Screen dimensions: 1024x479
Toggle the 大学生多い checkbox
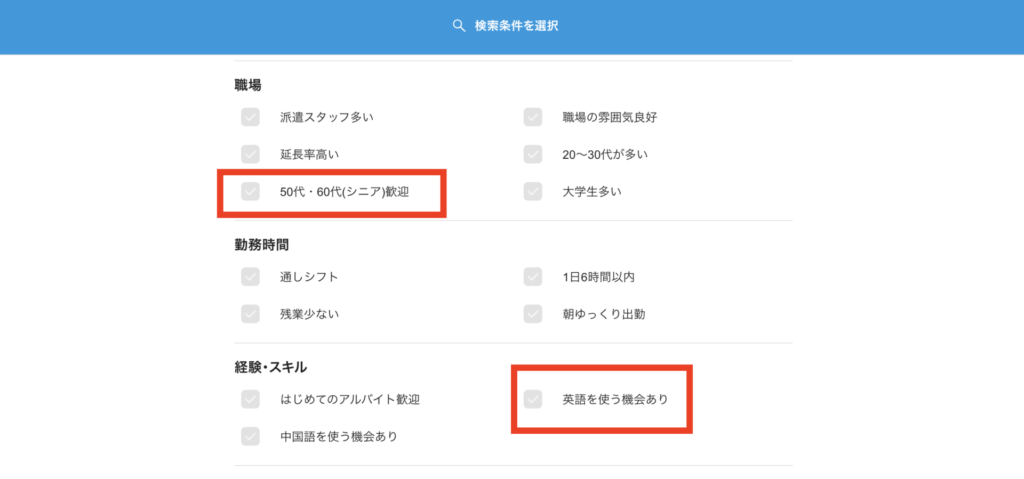[x=533, y=191]
